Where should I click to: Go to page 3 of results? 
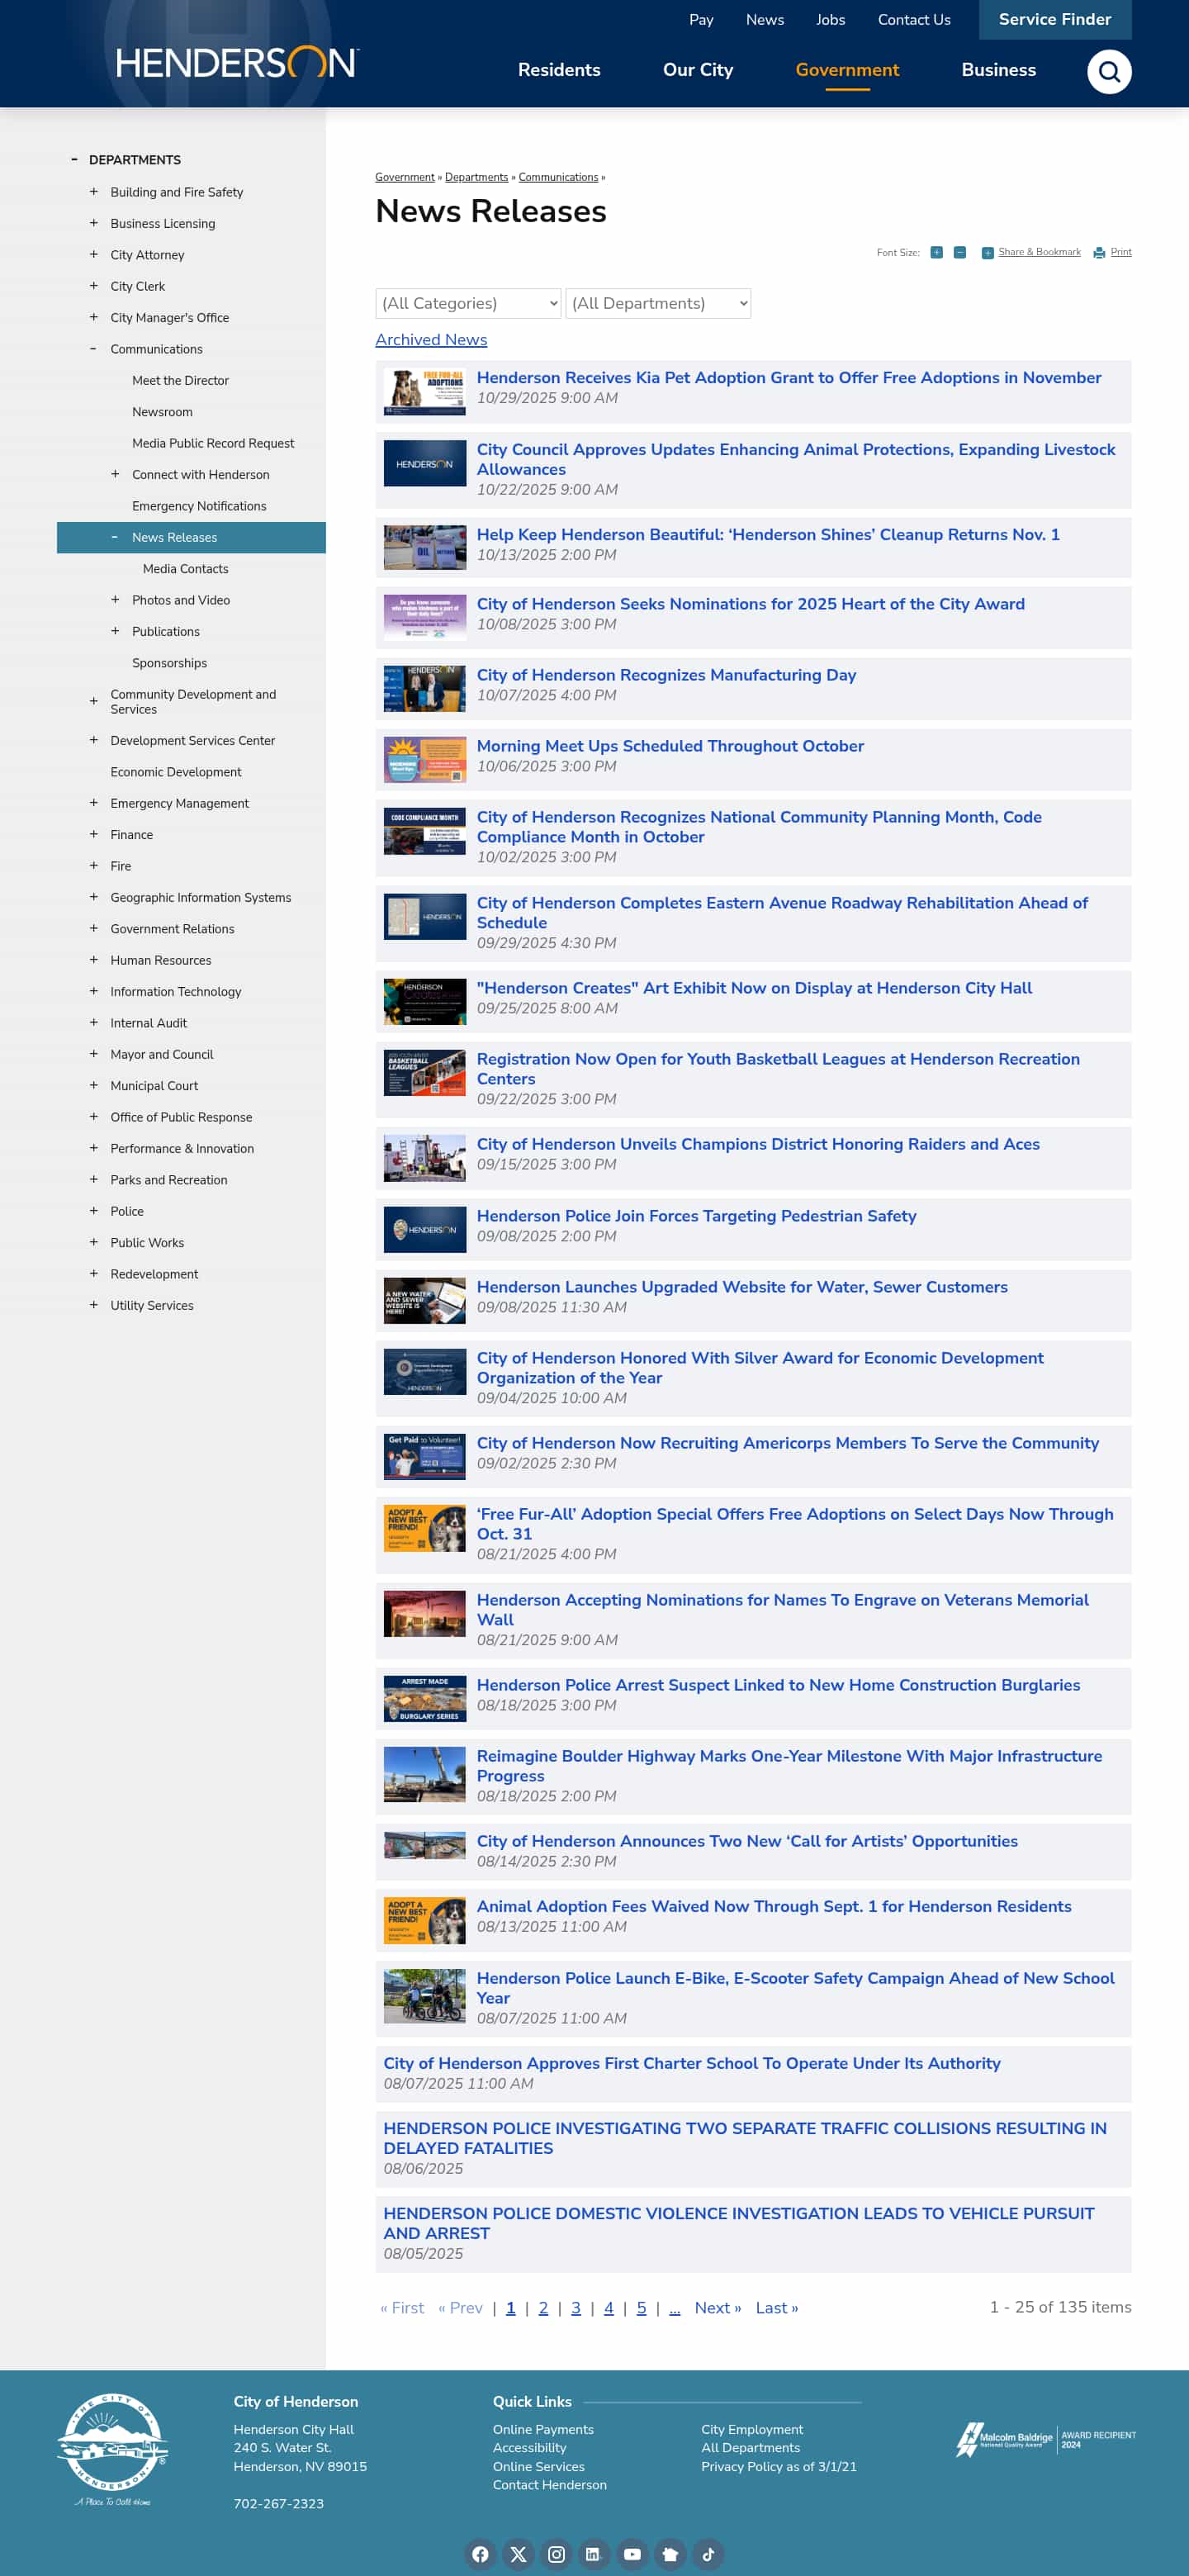(x=576, y=2307)
